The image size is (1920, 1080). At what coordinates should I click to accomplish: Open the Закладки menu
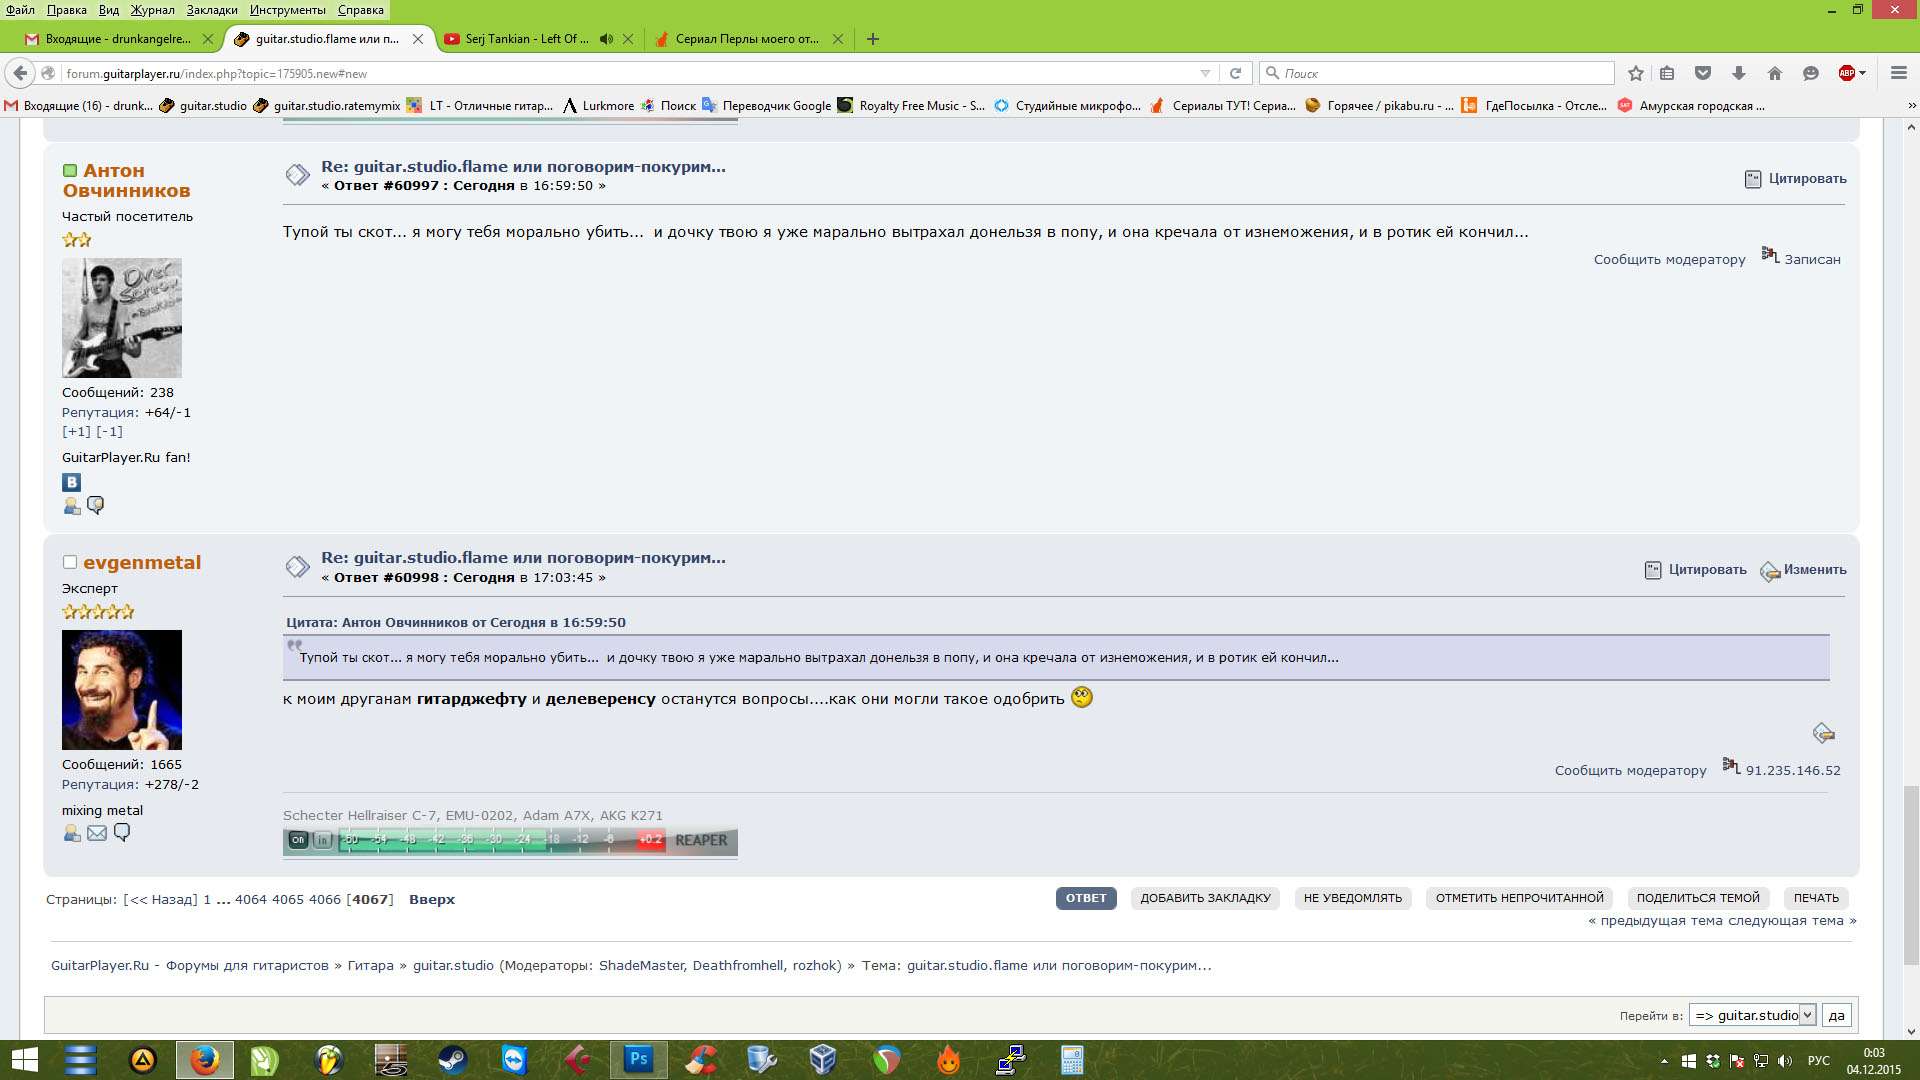click(212, 10)
